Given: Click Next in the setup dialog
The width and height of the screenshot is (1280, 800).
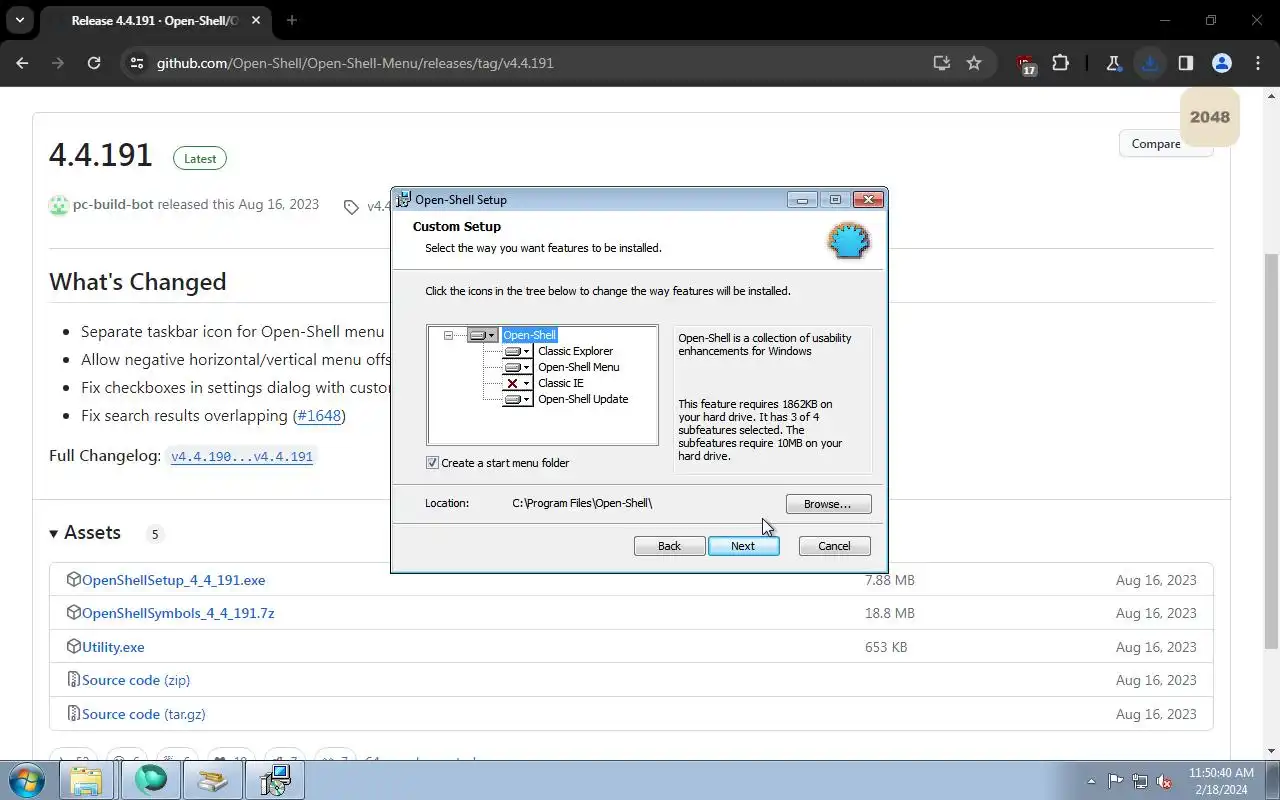Looking at the screenshot, I should (x=743, y=546).
